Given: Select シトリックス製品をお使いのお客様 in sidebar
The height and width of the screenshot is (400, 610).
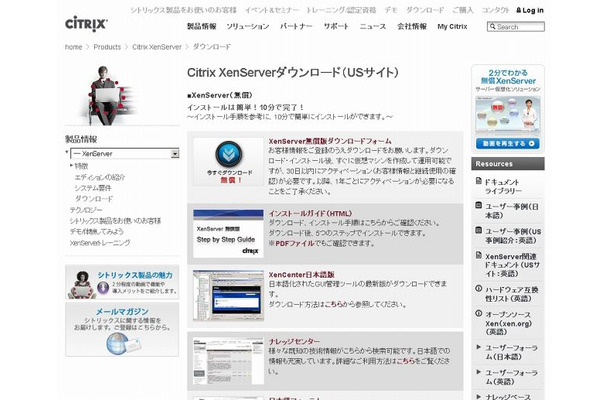Looking at the screenshot, I should tap(115, 221).
